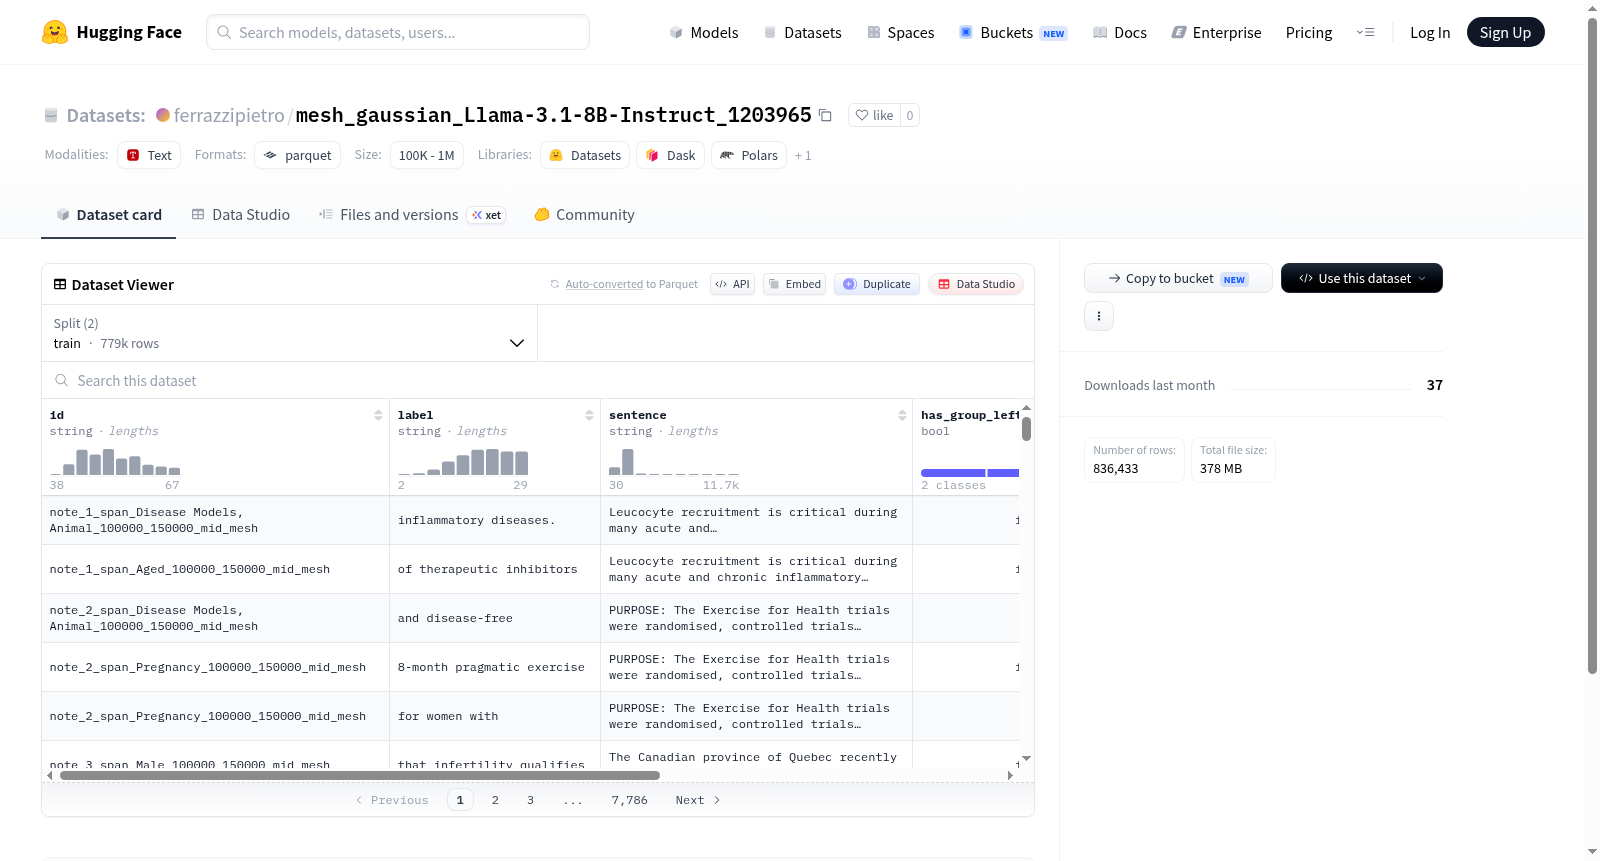1600x861 pixels.
Task: Select the 100K - 1M size tag
Action: pyautogui.click(x=426, y=155)
